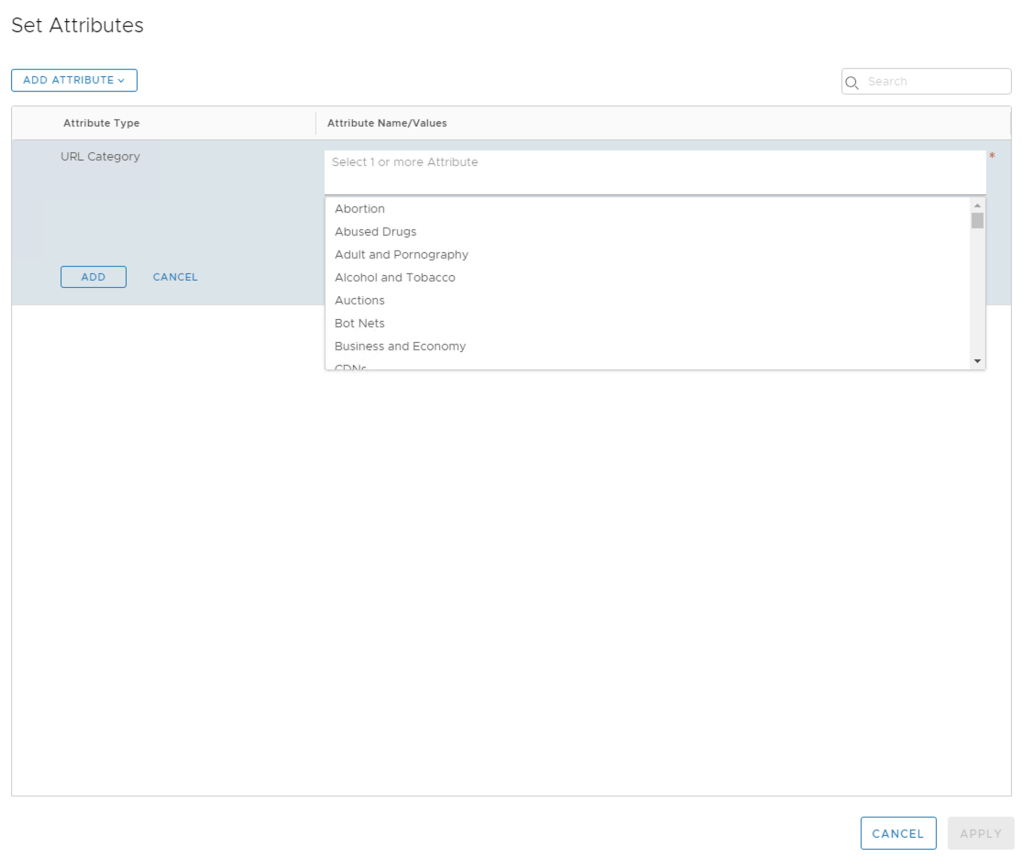The width and height of the screenshot is (1023, 859).
Task: Click the Select 1 or more Attribute field
Action: (x=654, y=171)
